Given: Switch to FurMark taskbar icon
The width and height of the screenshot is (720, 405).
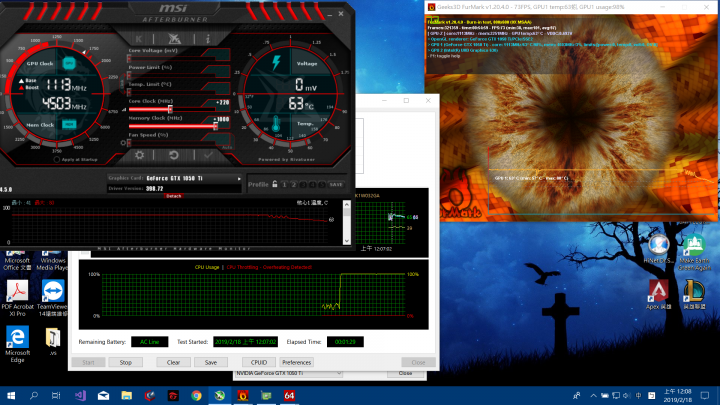Looking at the screenshot, I should pos(243,395).
